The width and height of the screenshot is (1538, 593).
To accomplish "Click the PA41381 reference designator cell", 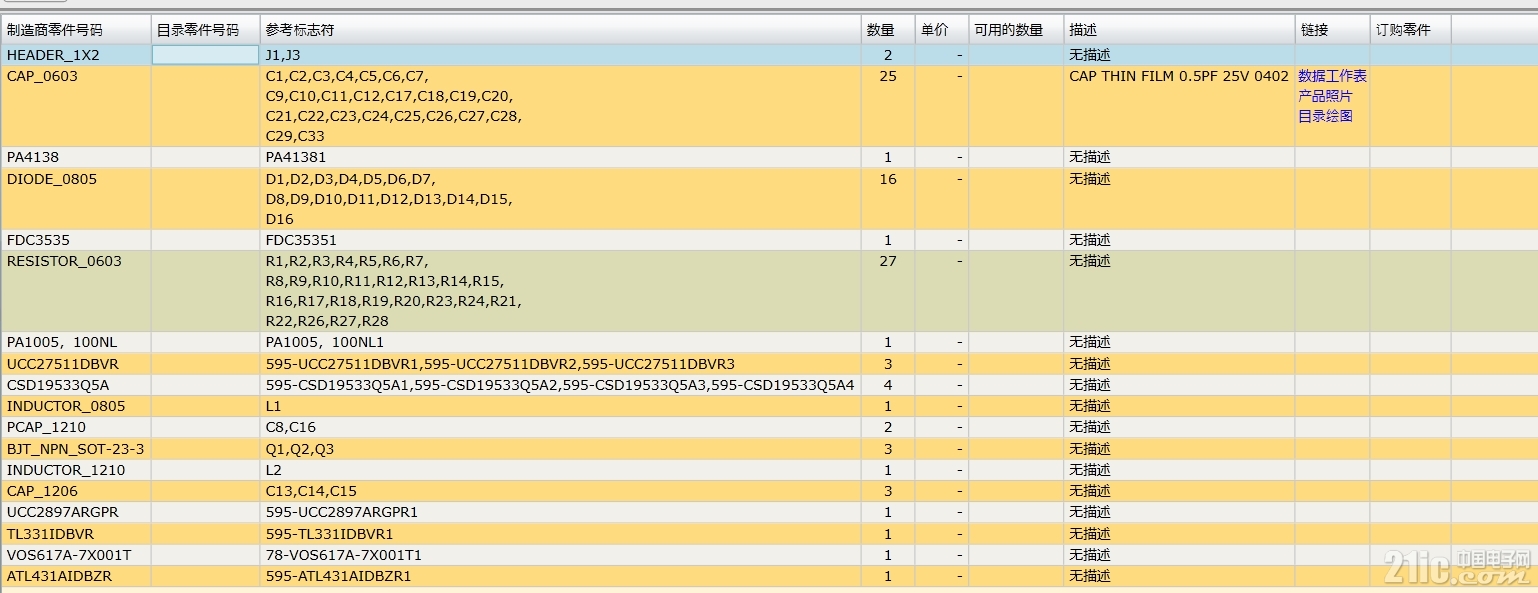I will coord(561,157).
